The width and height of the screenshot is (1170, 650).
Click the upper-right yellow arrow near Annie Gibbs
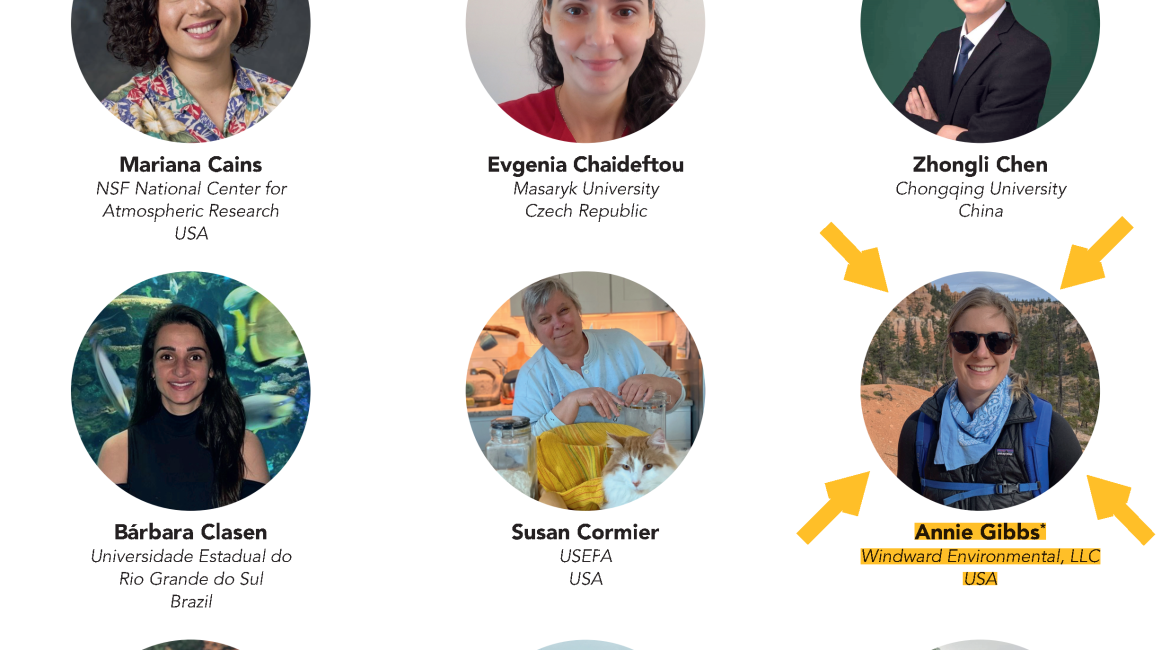1096,253
